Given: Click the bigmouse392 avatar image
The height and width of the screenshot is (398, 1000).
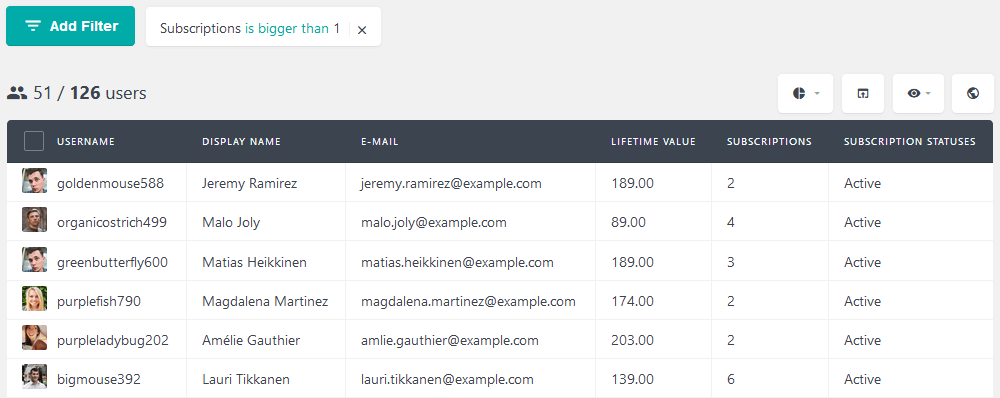Looking at the screenshot, I should pyautogui.click(x=34, y=377).
